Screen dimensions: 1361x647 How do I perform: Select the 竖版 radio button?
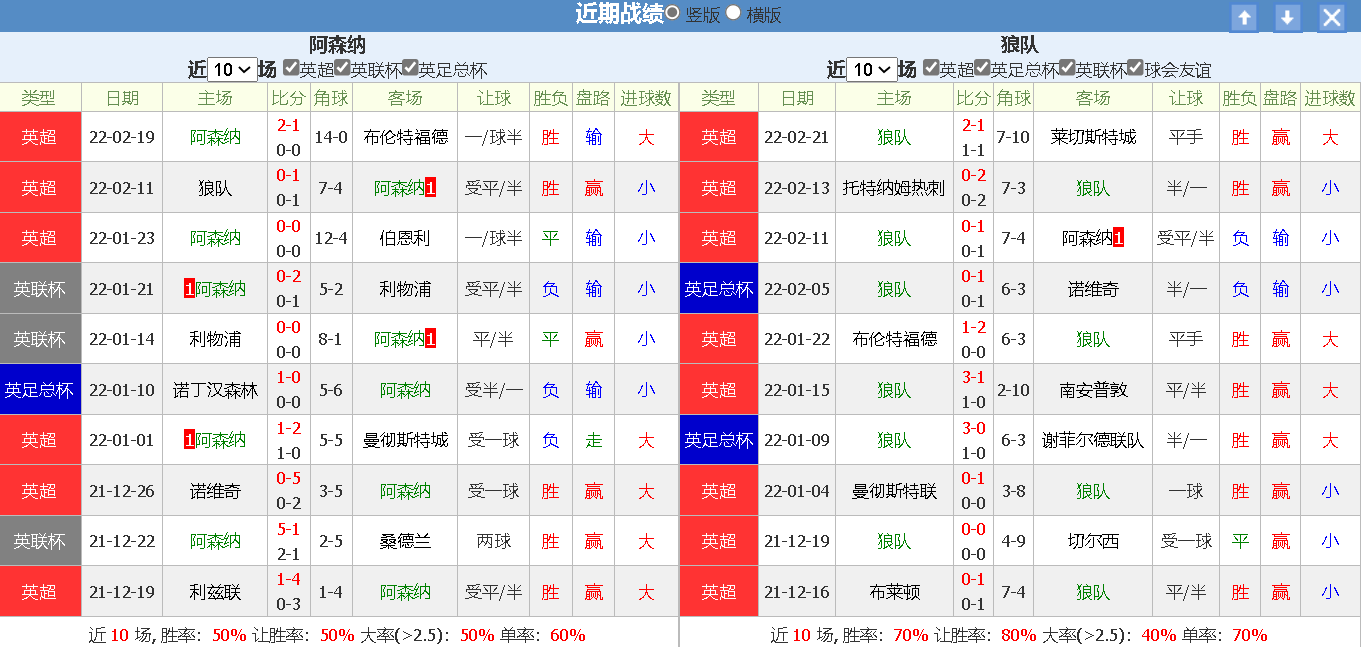pos(672,13)
